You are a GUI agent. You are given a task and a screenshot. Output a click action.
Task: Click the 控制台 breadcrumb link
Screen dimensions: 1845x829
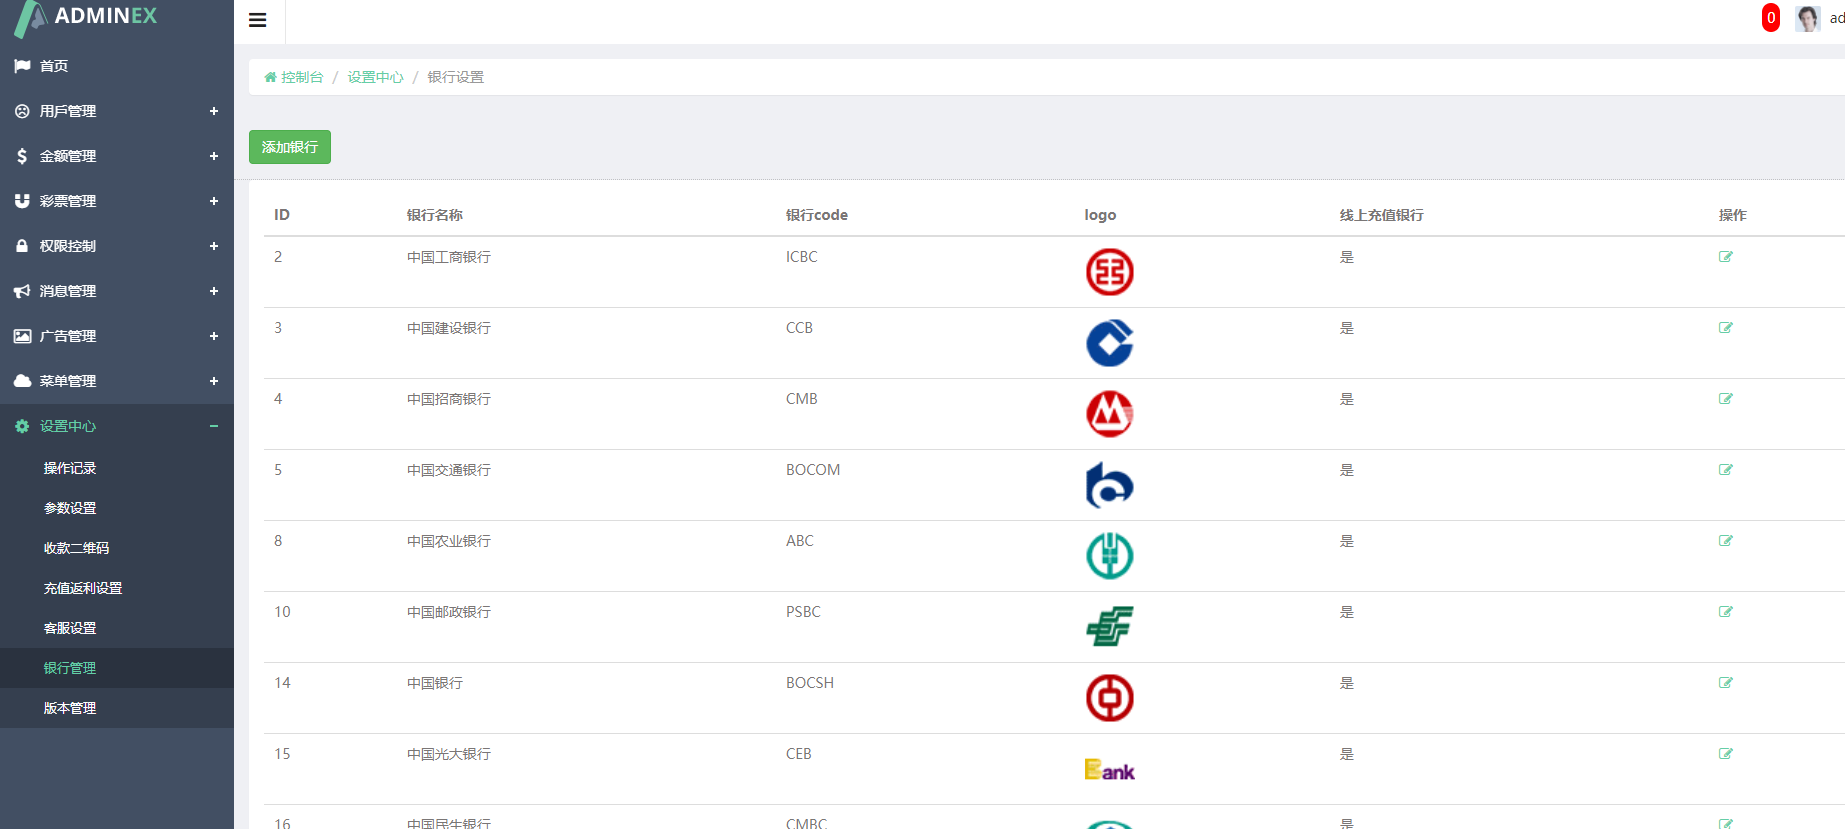(x=301, y=77)
